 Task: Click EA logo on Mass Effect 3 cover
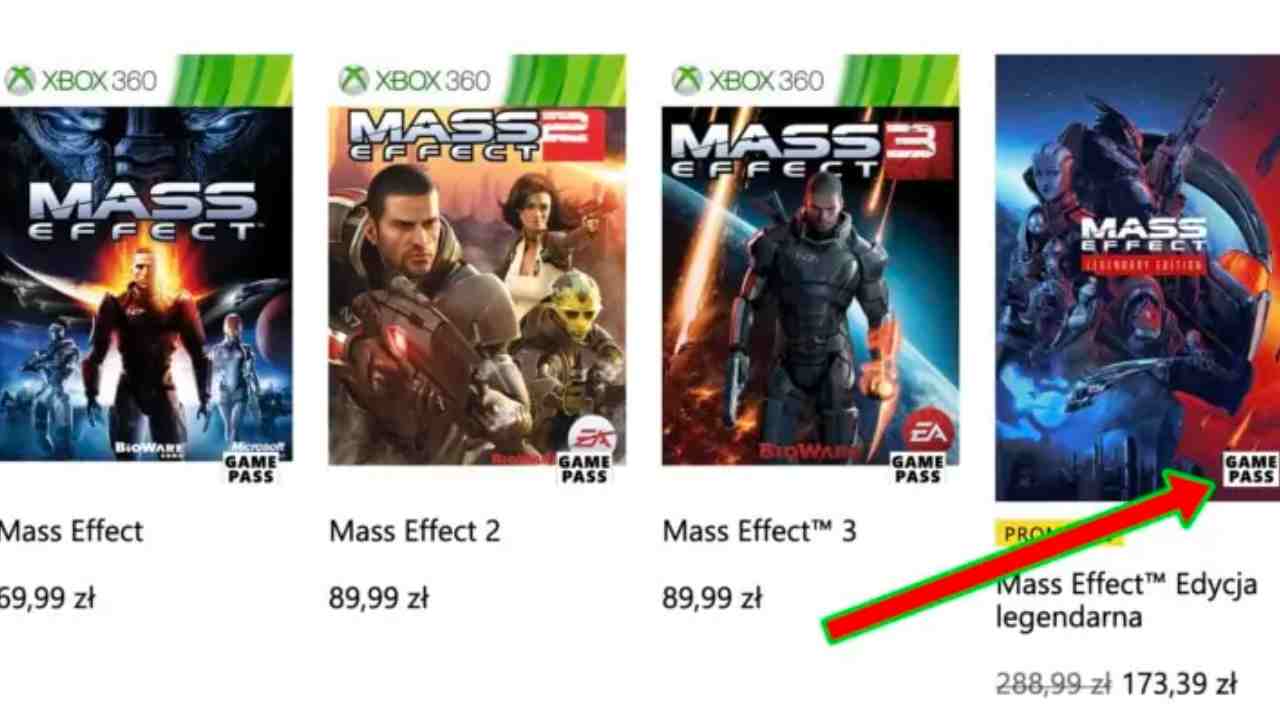coord(927,432)
